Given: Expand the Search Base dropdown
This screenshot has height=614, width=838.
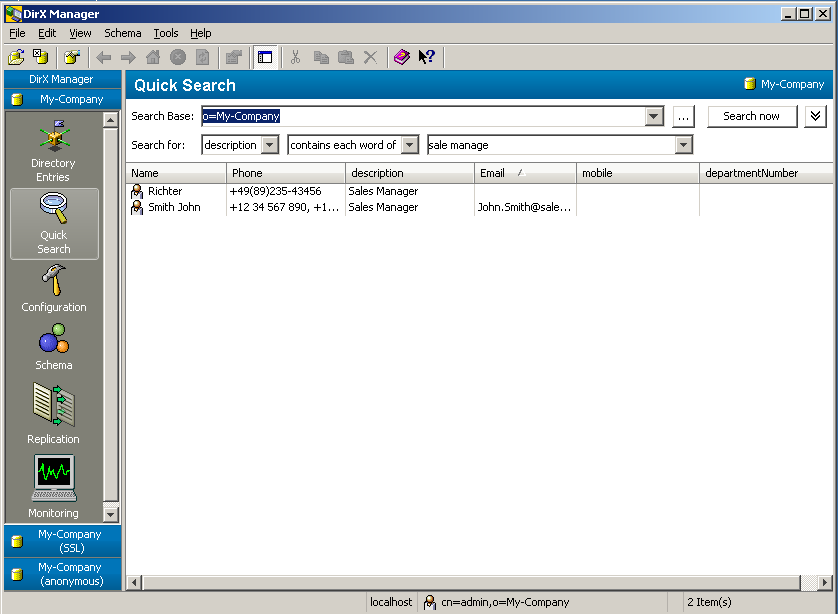Looking at the screenshot, I should pos(654,117).
